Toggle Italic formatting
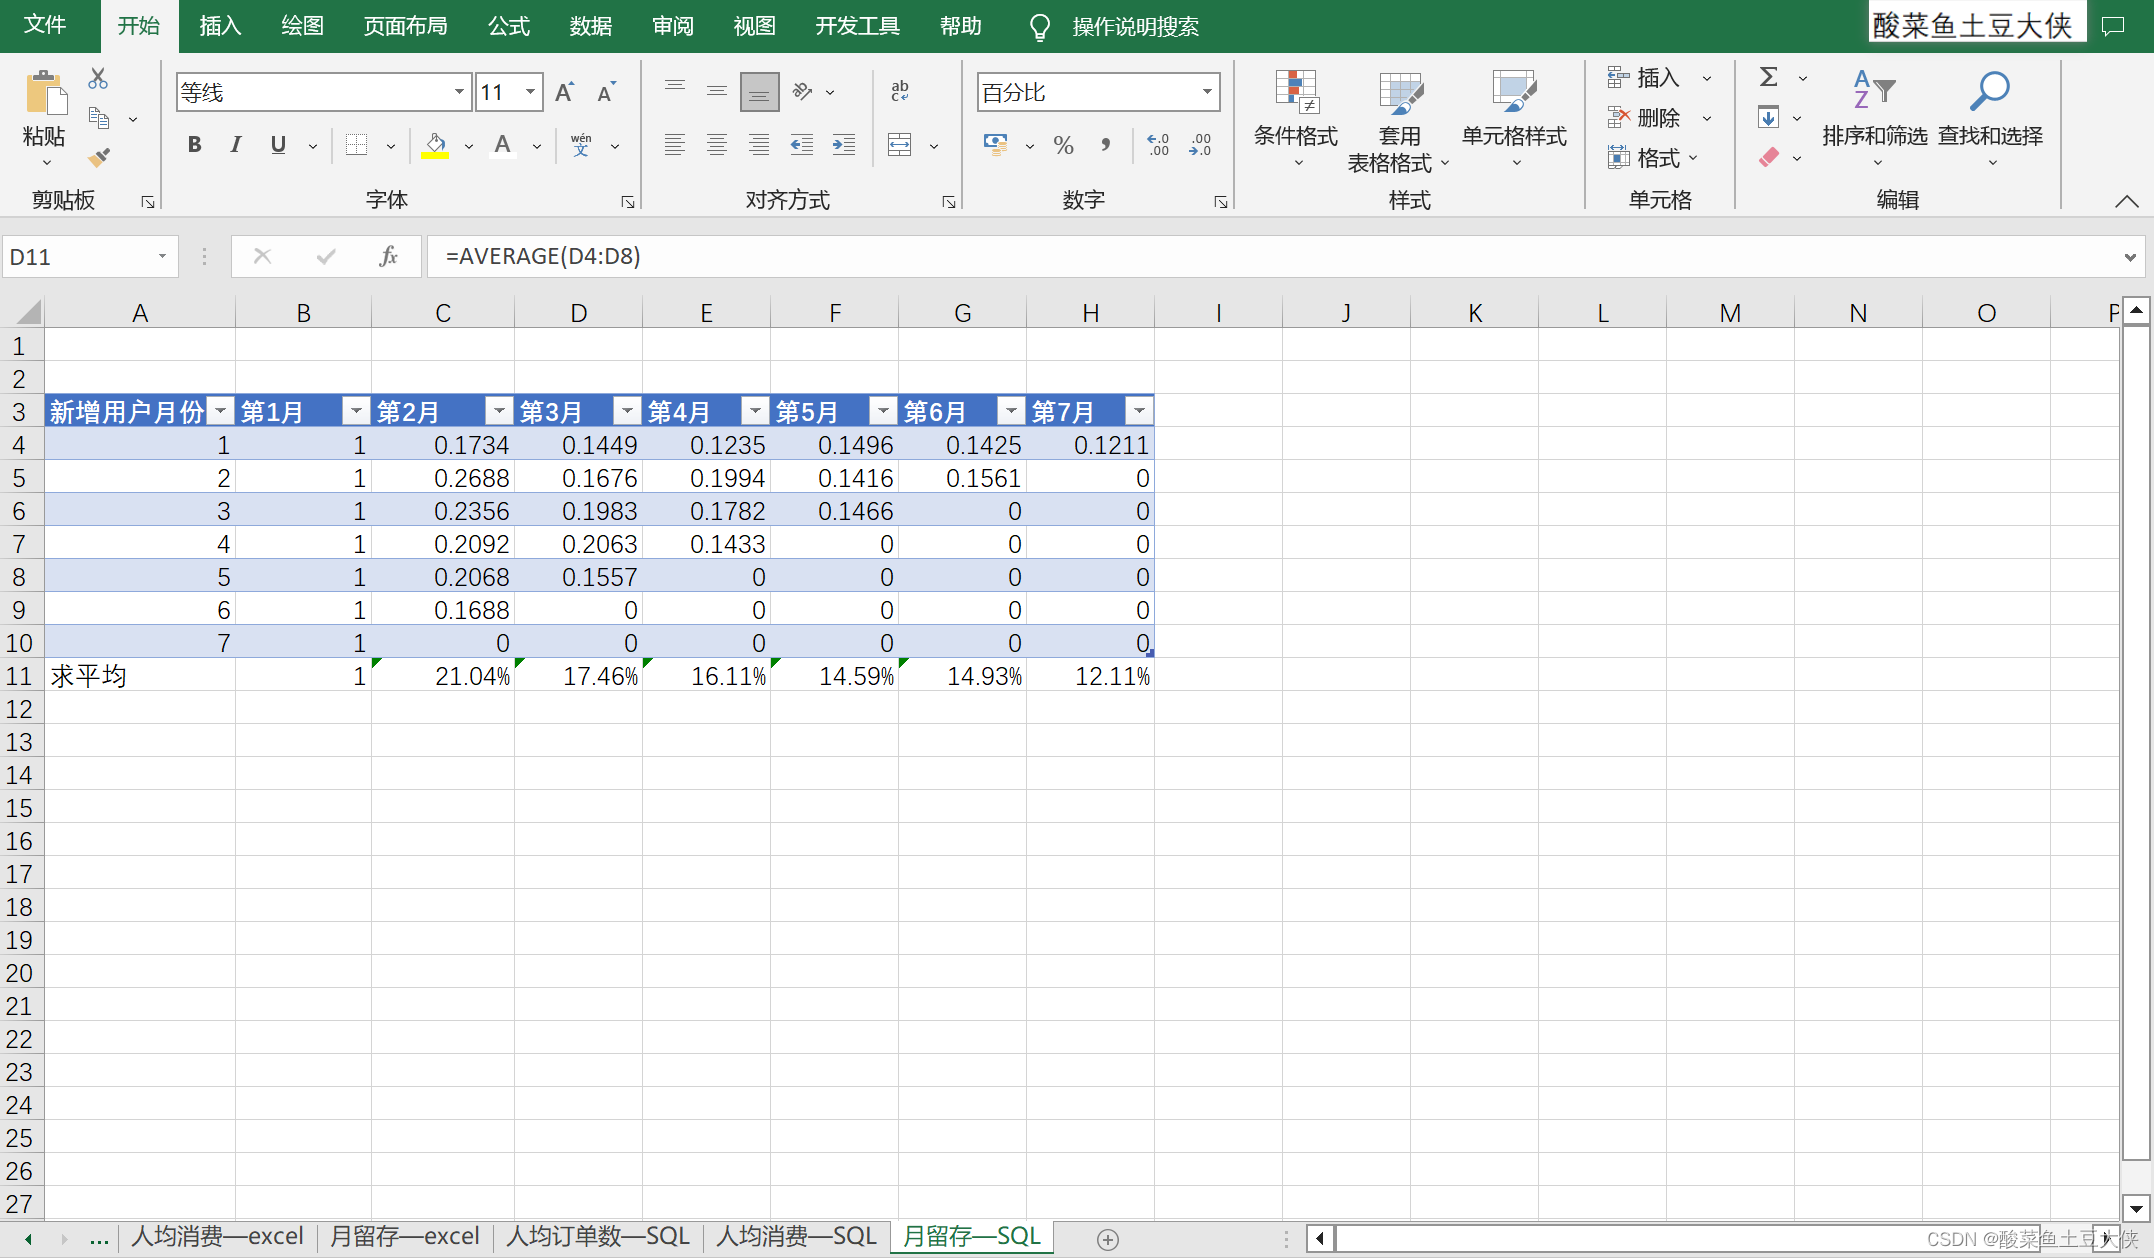The image size is (2154, 1258). click(x=236, y=145)
